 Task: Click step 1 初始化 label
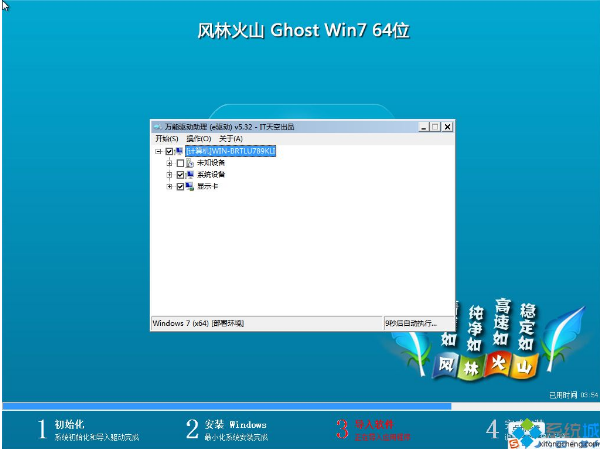pos(69,424)
